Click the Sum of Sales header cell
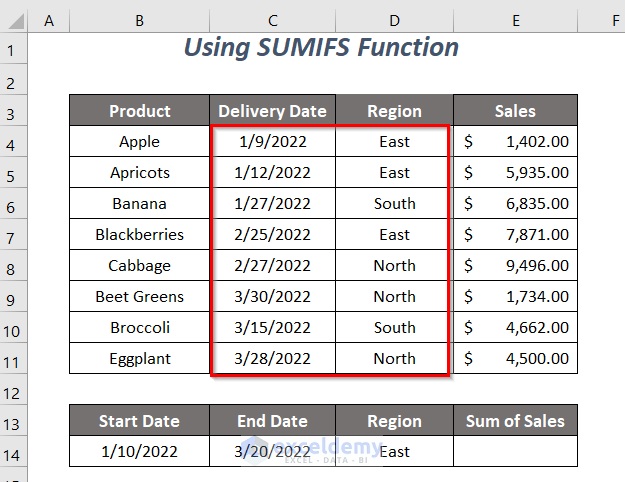 tap(515, 421)
